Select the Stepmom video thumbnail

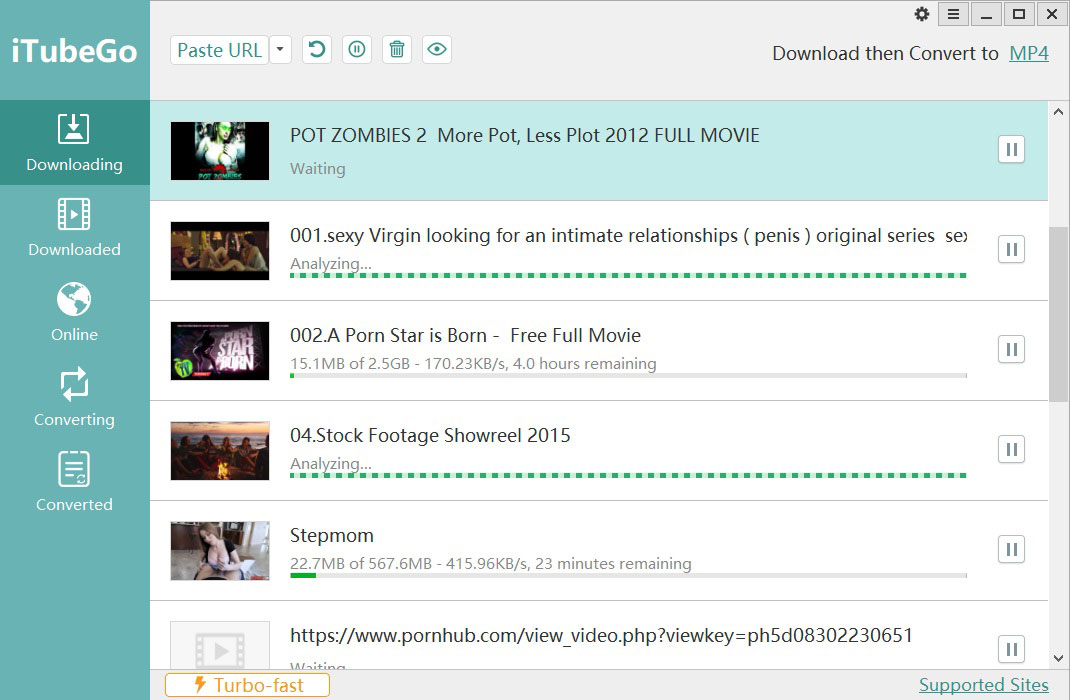[x=220, y=551]
